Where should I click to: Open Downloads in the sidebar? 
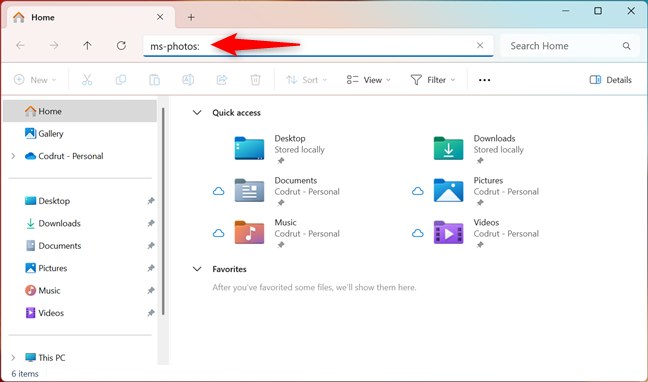53,223
